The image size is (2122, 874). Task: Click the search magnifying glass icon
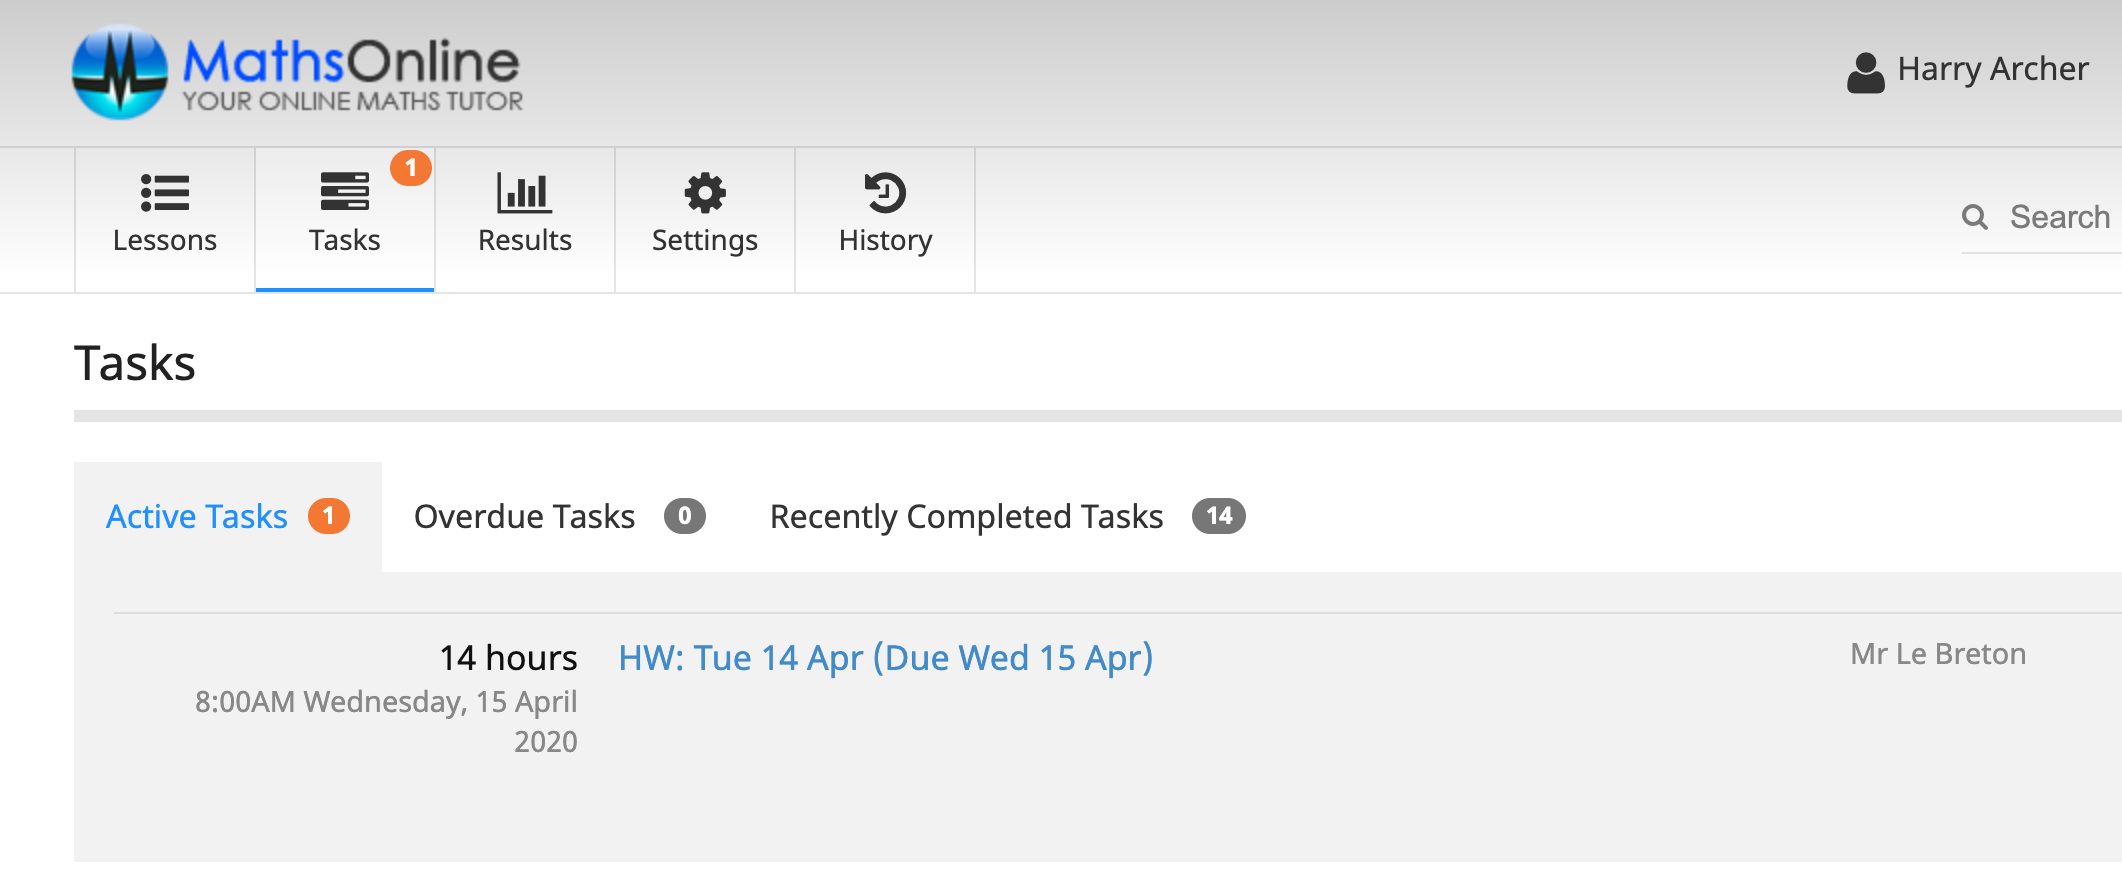tap(1974, 217)
